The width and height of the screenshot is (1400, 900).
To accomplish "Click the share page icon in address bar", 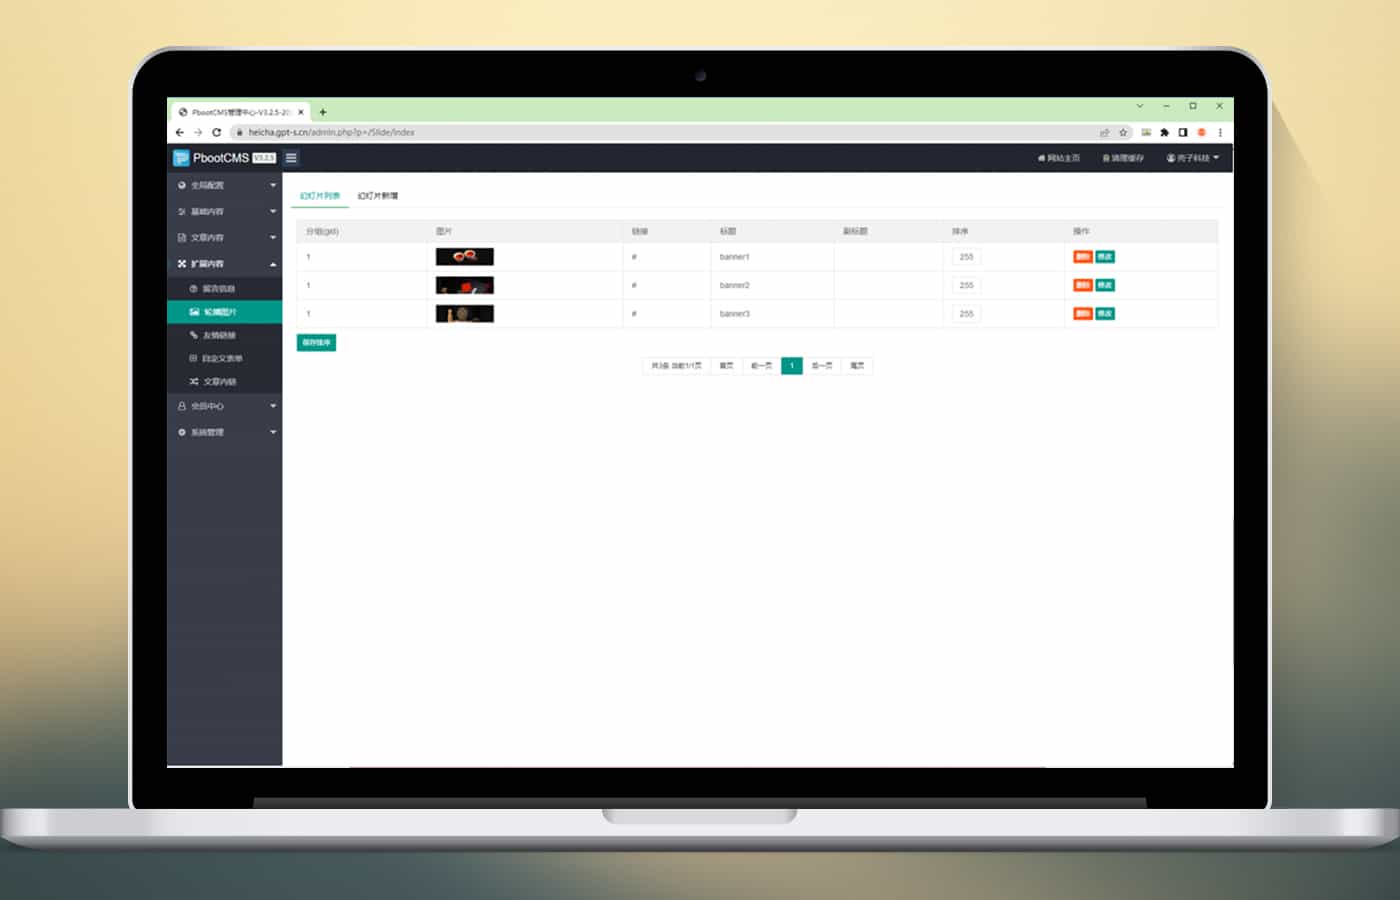I will pos(1105,132).
